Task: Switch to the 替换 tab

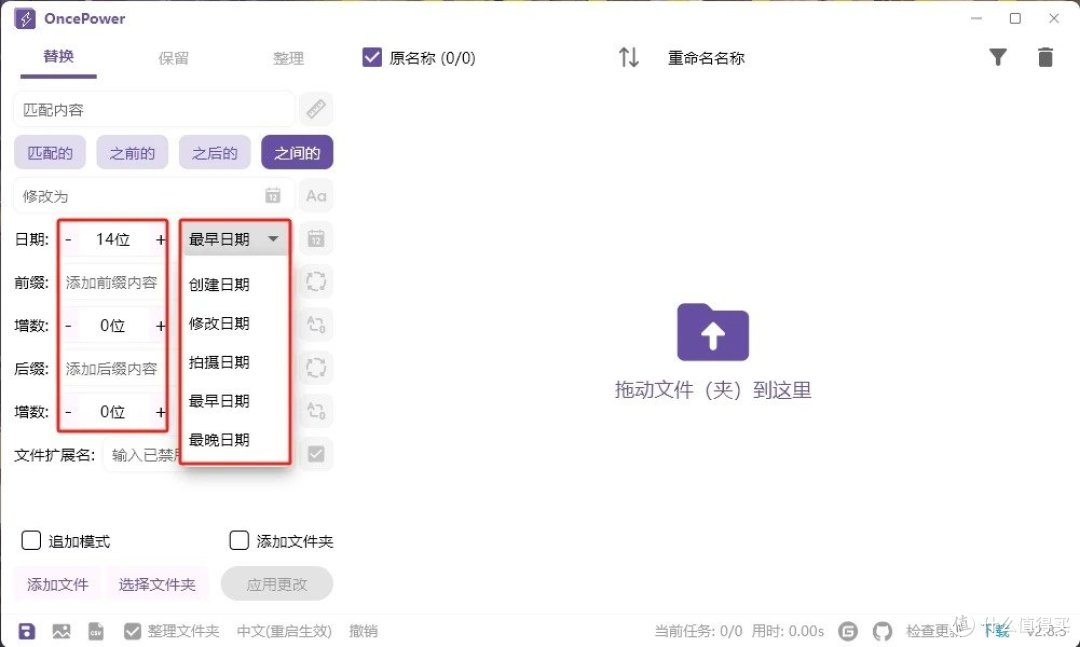Action: point(59,57)
